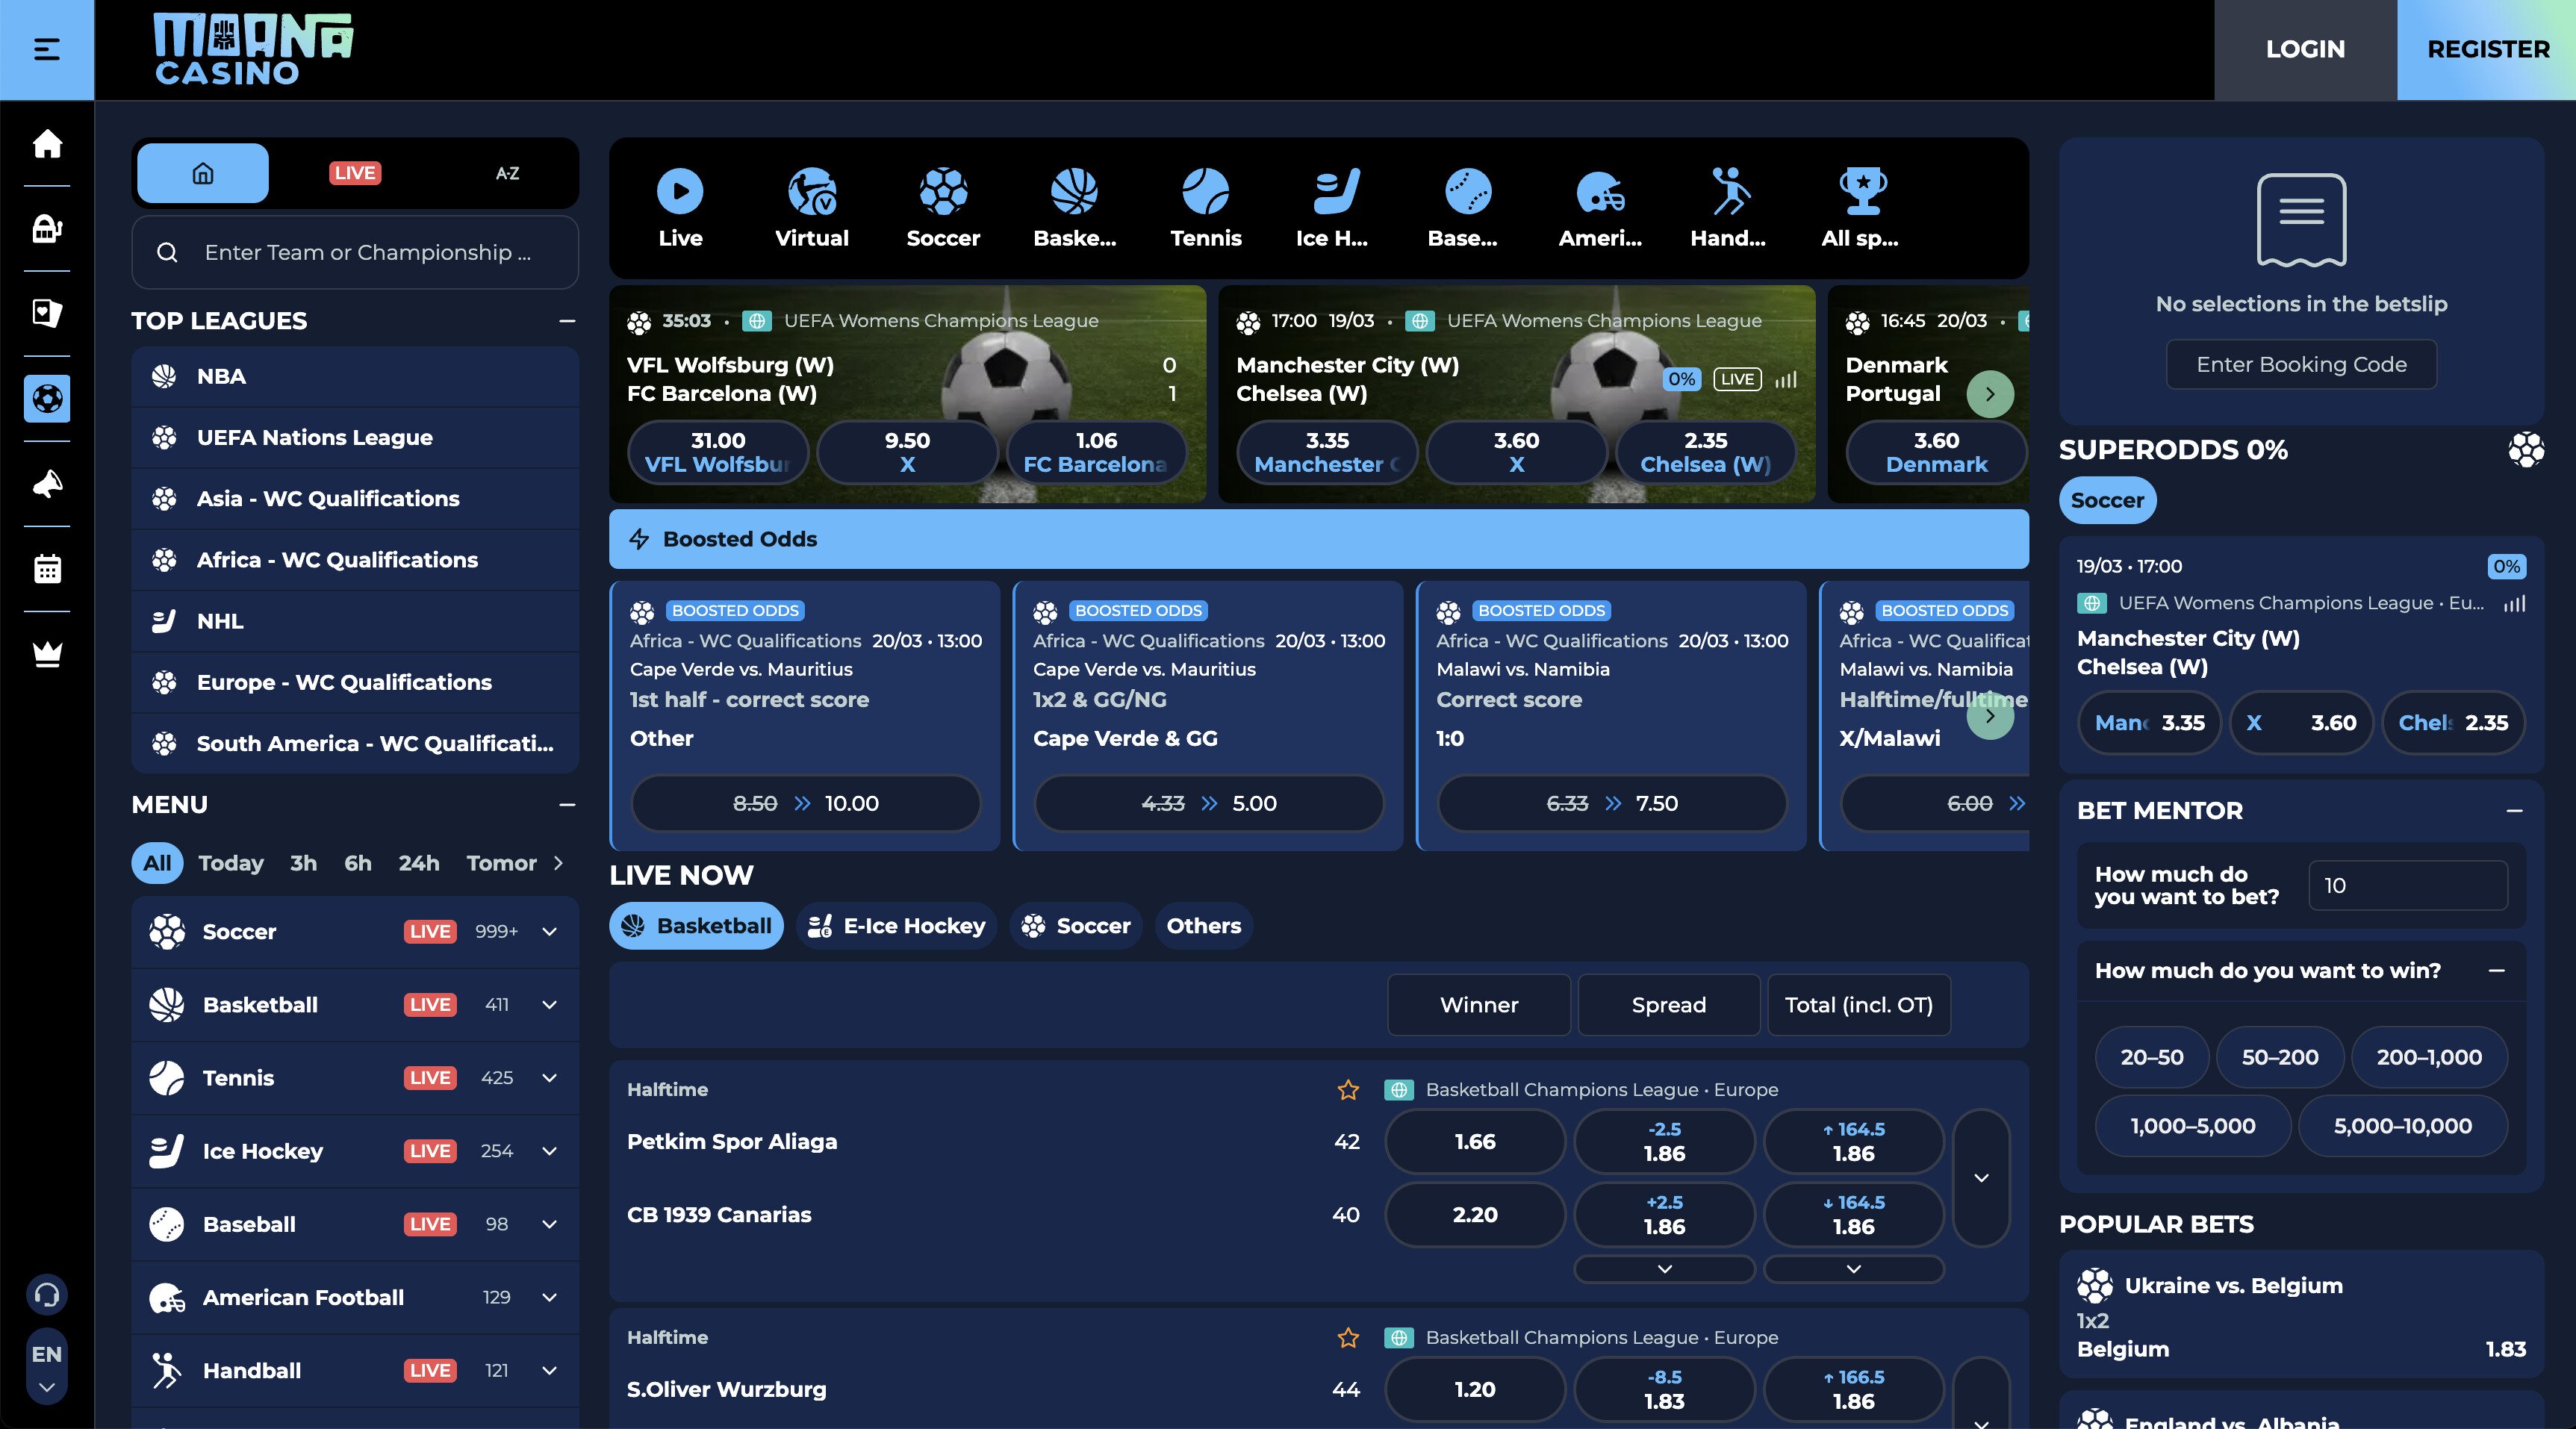Expand the Soccer menu chevron
The width and height of the screenshot is (2576, 1429).
click(x=548, y=931)
